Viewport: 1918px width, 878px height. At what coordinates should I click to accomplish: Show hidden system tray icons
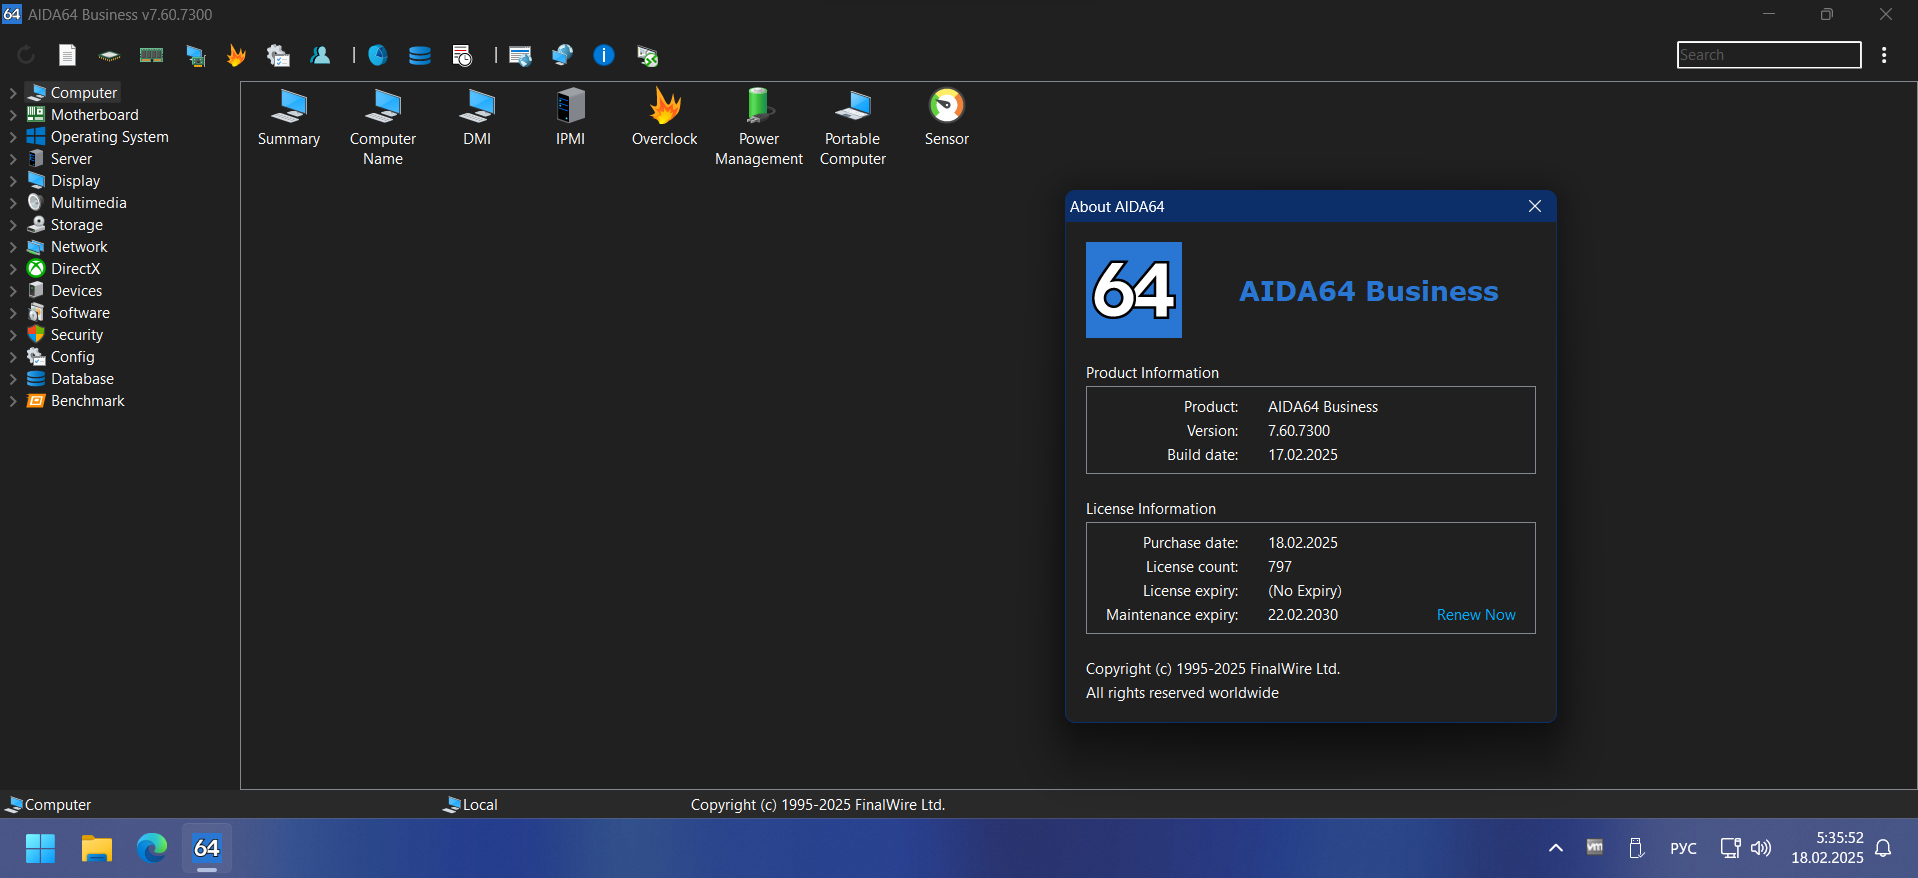pyautogui.click(x=1555, y=848)
